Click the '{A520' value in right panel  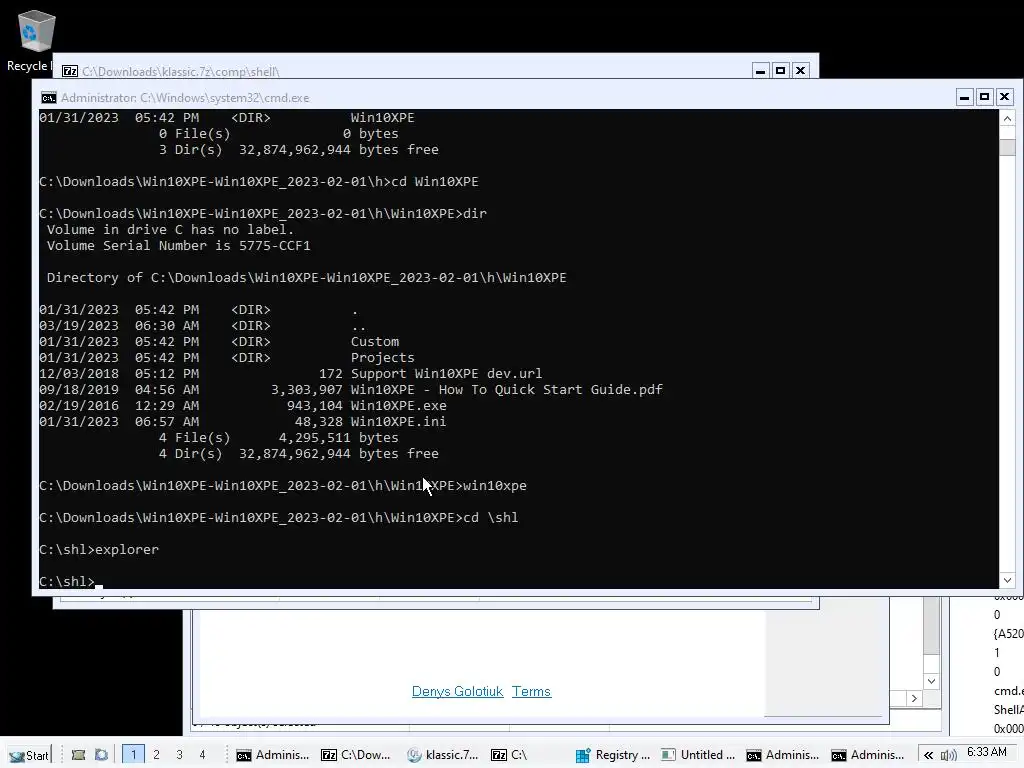tap(1008, 633)
